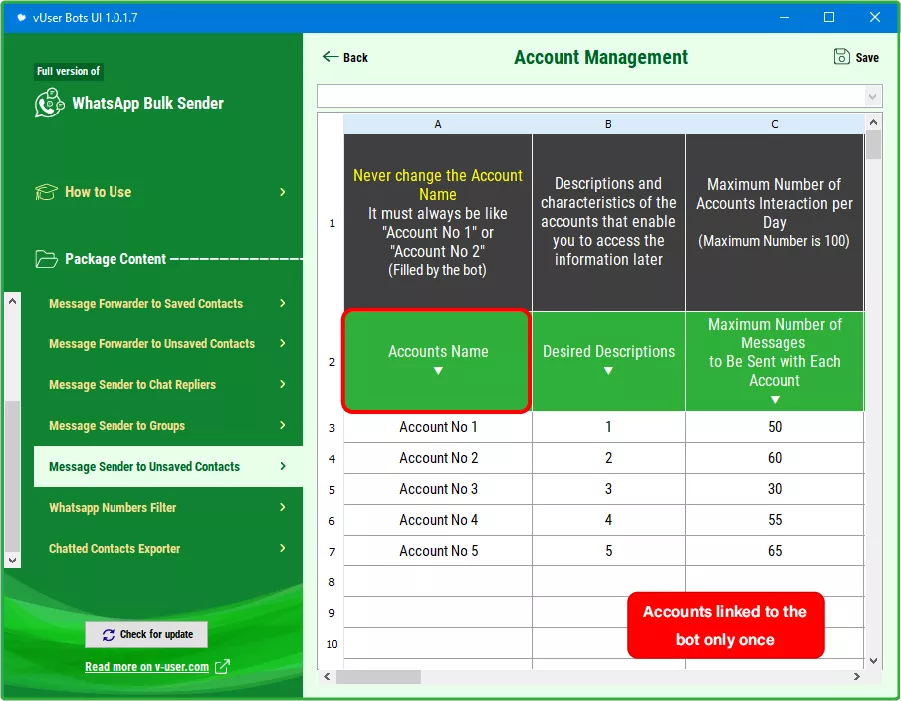Click the Save floppy disk icon
Viewport: 901px width, 701px height.
(x=841, y=56)
